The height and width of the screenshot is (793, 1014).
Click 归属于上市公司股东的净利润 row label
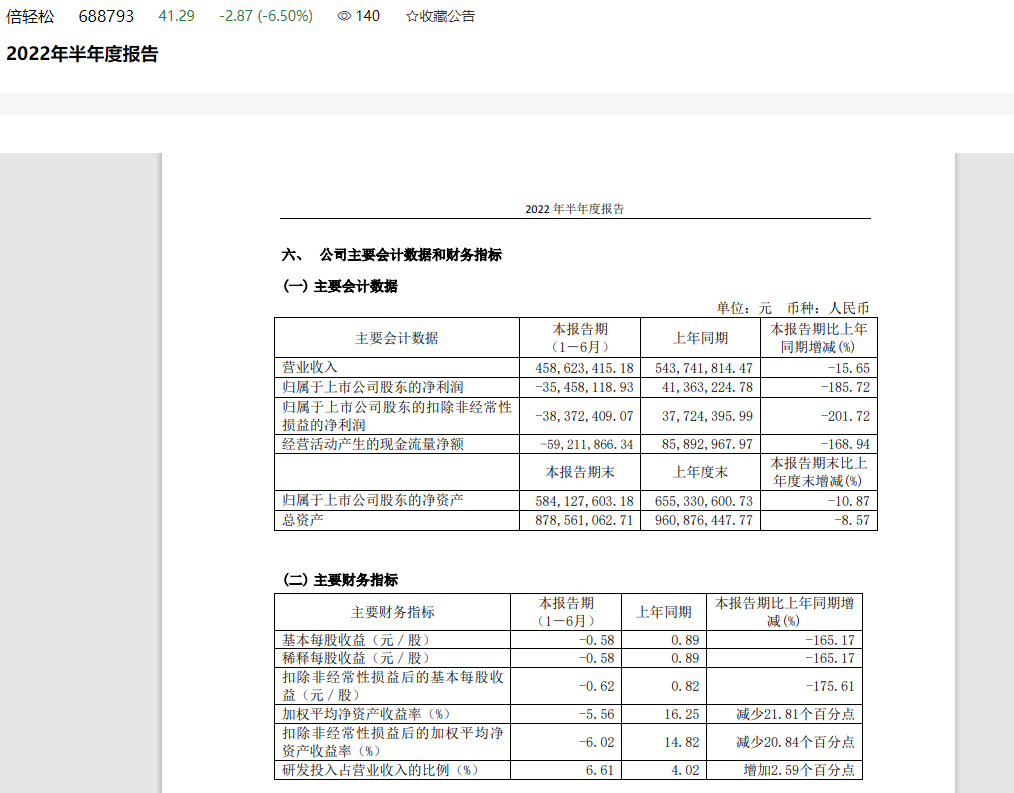click(x=372, y=387)
